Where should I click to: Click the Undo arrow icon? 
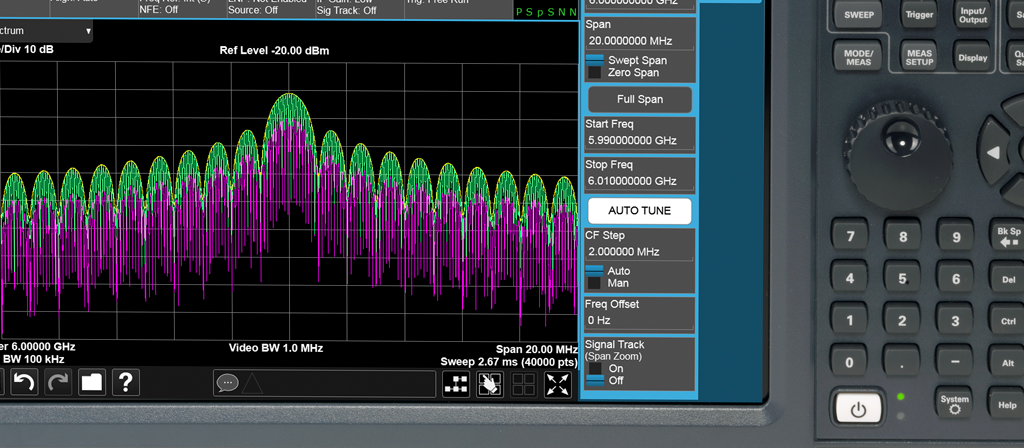(24, 381)
